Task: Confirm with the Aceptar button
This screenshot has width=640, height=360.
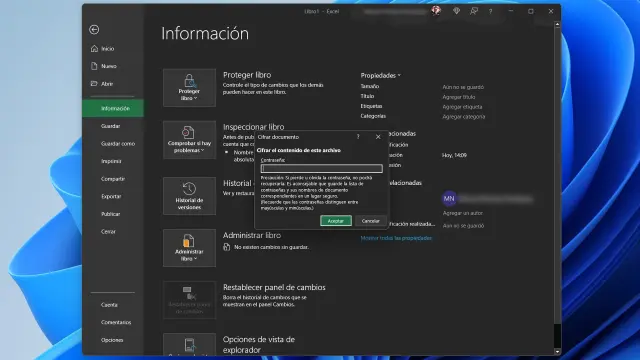Action: tap(336, 221)
